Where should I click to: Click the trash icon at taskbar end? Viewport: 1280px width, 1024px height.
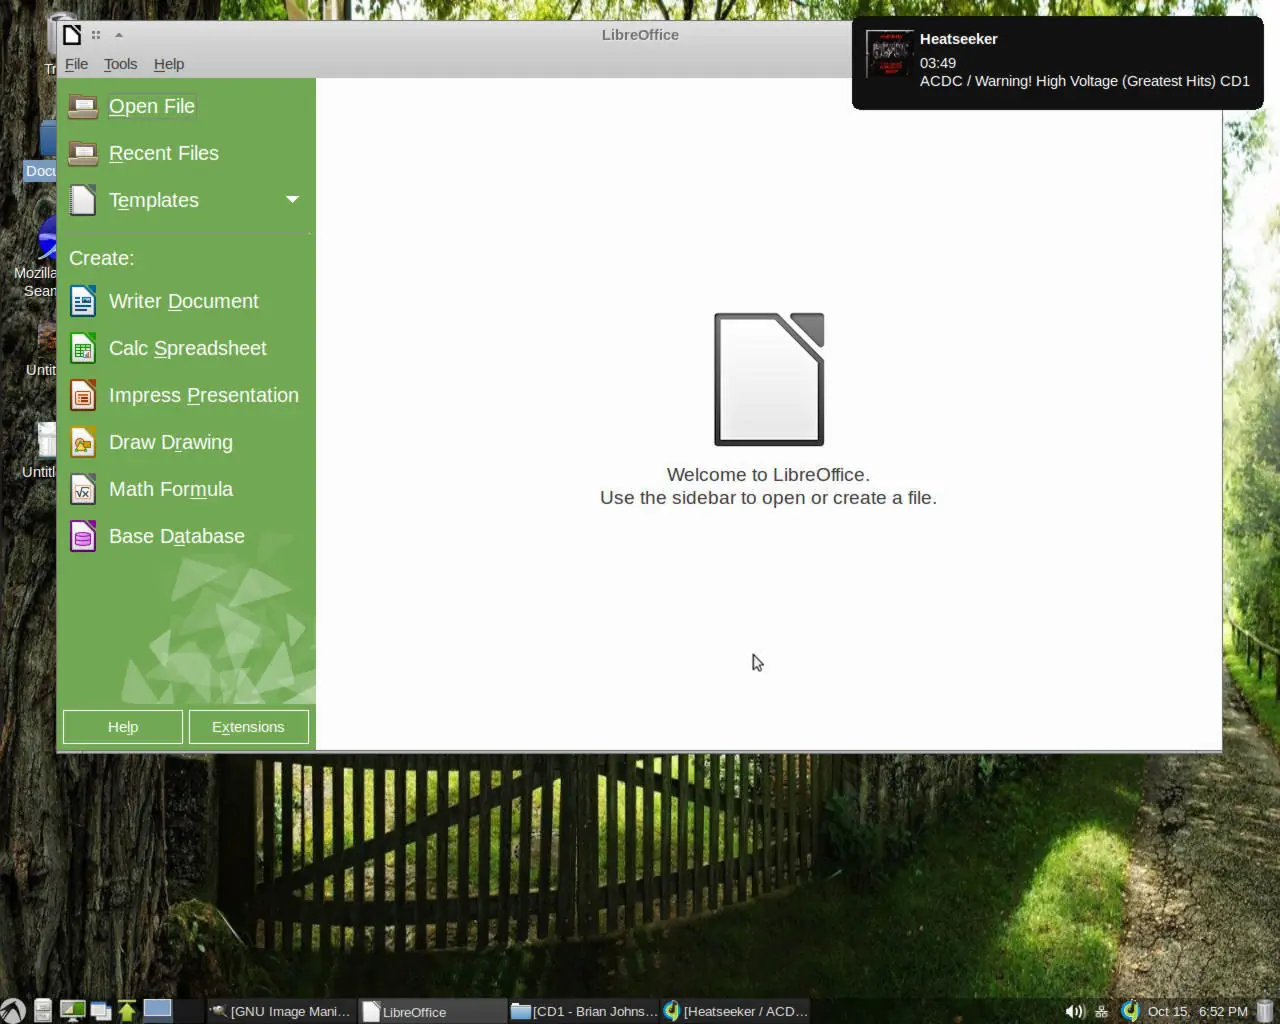(x=1265, y=1011)
